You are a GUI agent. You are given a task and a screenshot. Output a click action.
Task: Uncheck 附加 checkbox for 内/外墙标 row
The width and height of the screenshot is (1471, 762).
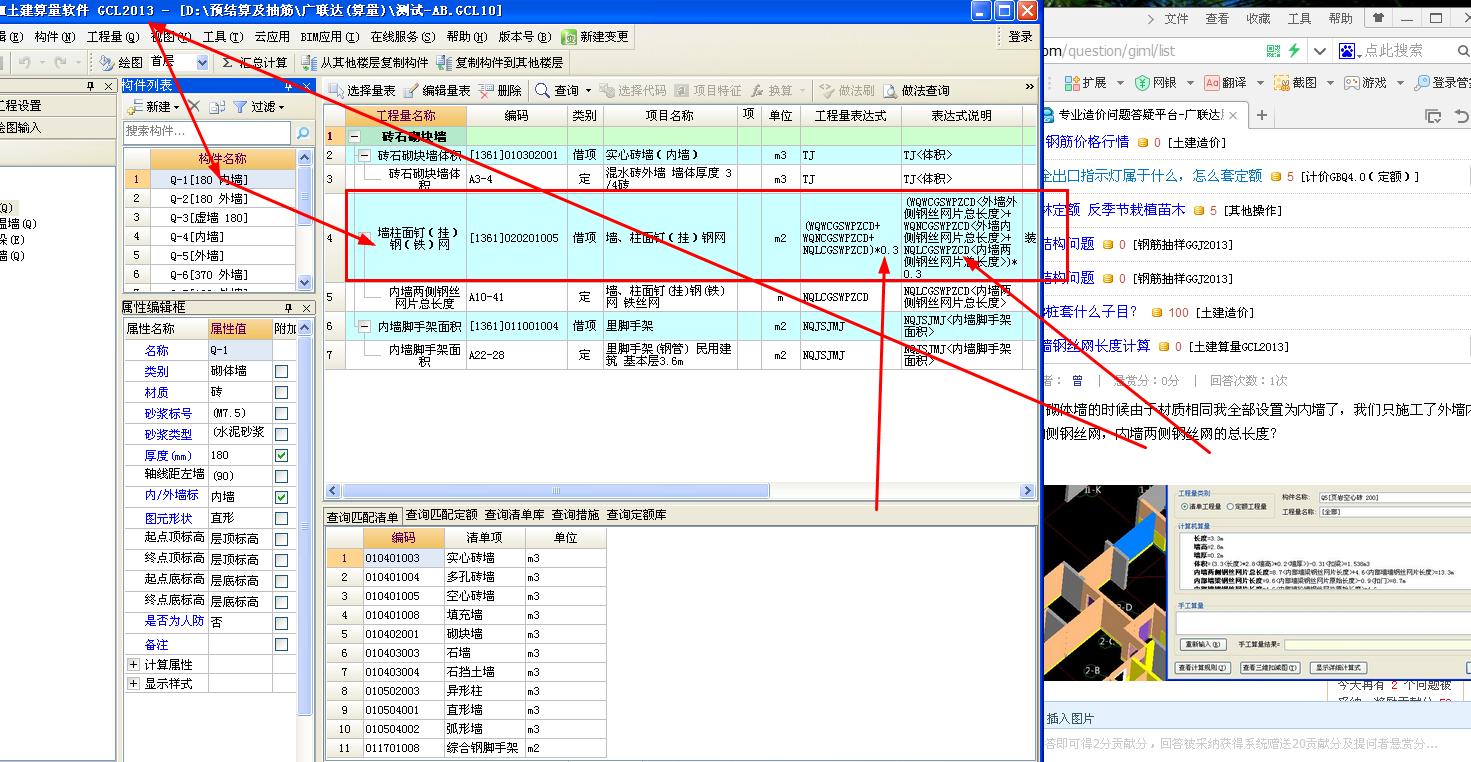coord(282,497)
